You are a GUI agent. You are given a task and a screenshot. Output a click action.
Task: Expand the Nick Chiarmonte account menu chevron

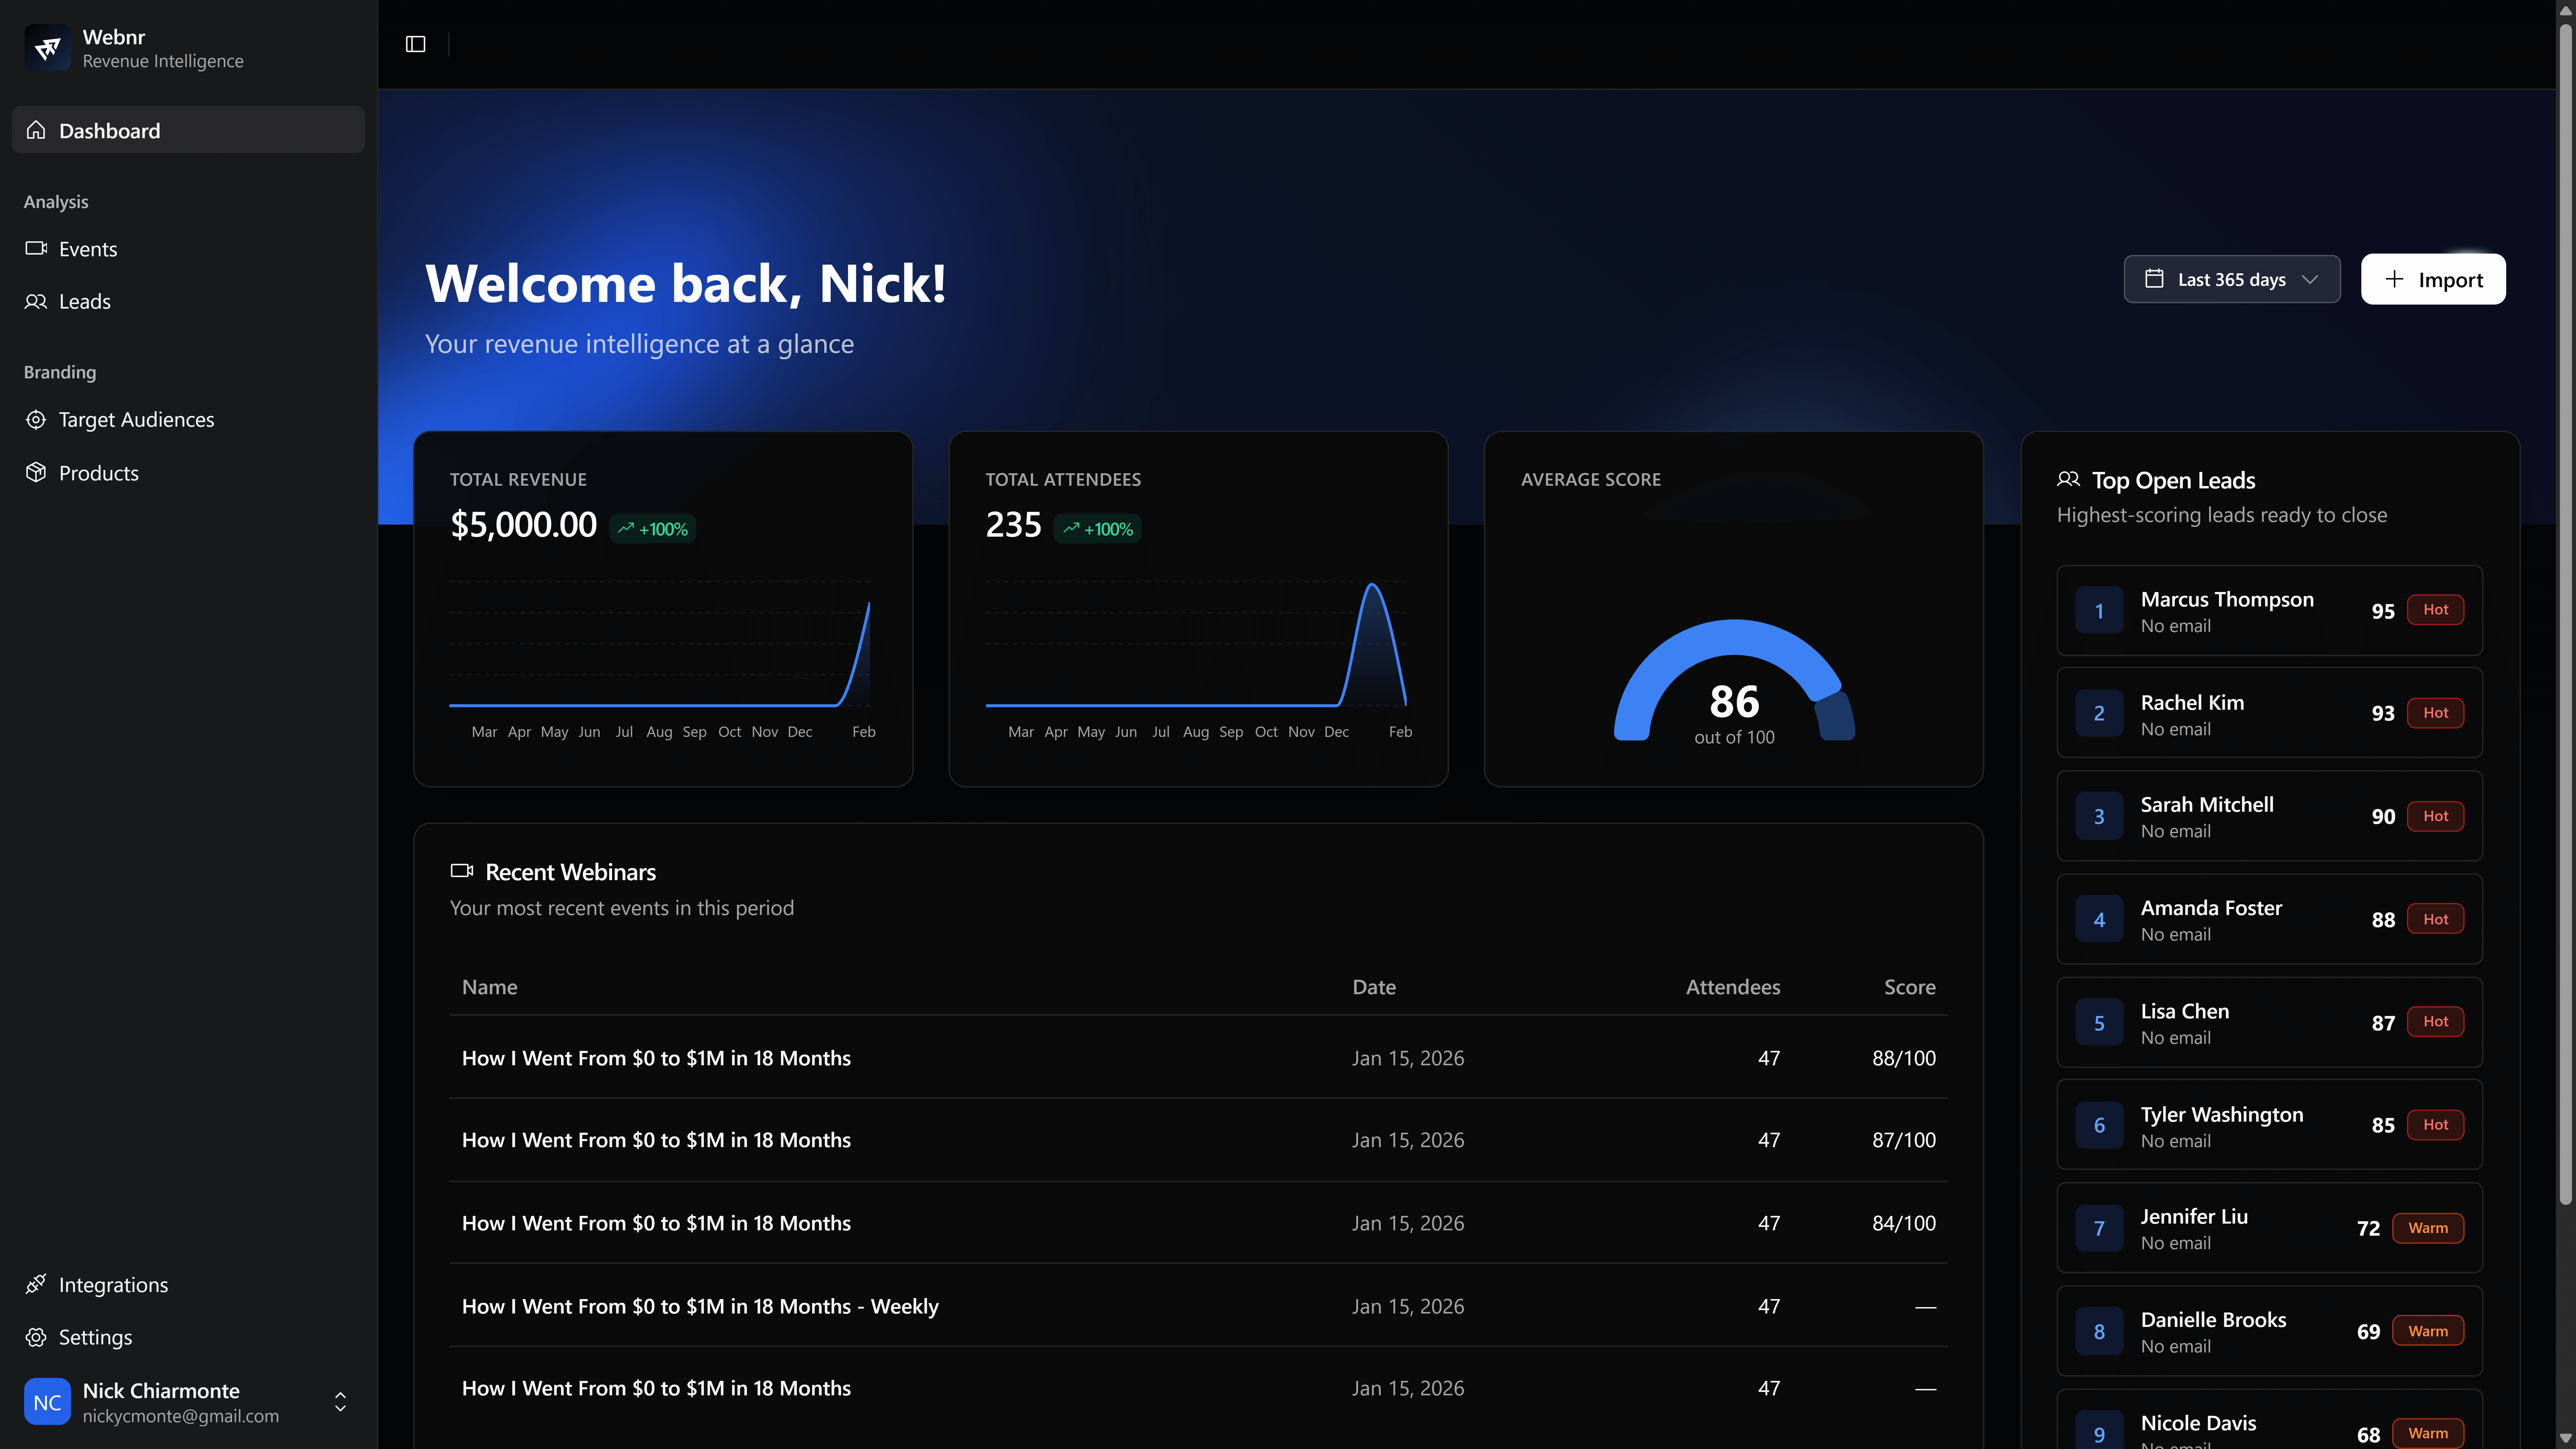340,1402
